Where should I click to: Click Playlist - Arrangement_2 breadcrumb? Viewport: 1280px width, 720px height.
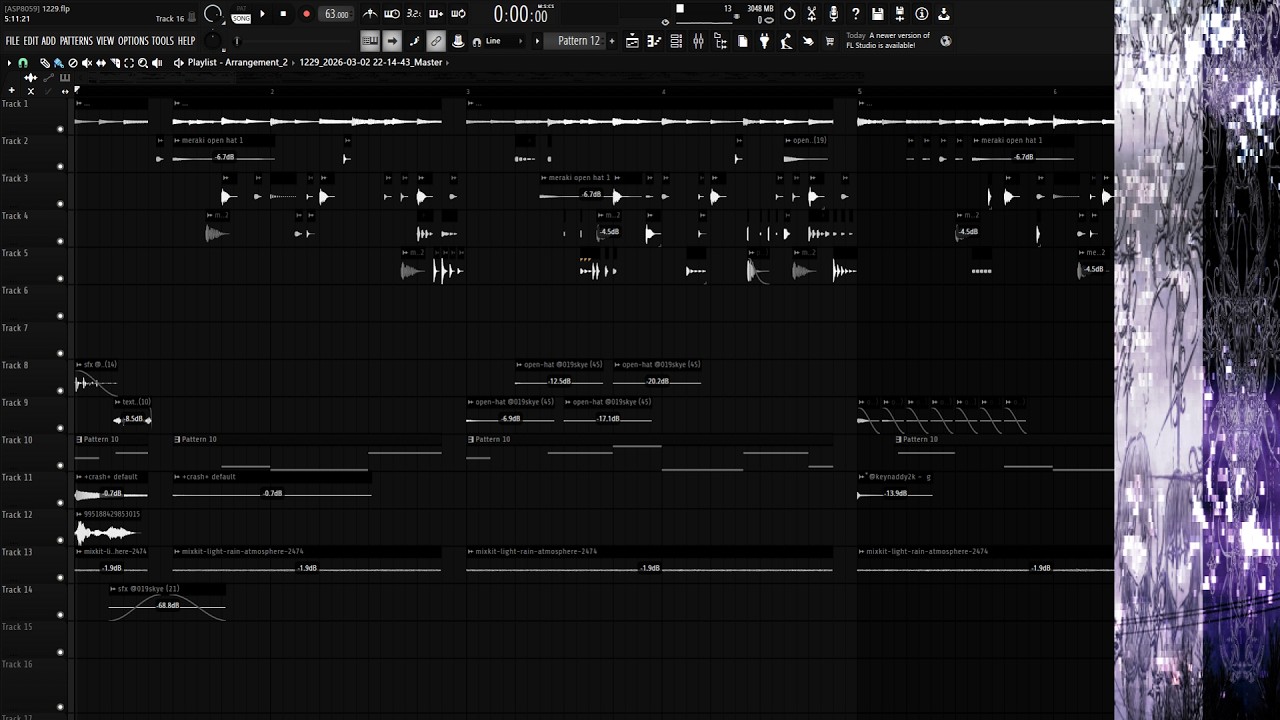pos(237,62)
